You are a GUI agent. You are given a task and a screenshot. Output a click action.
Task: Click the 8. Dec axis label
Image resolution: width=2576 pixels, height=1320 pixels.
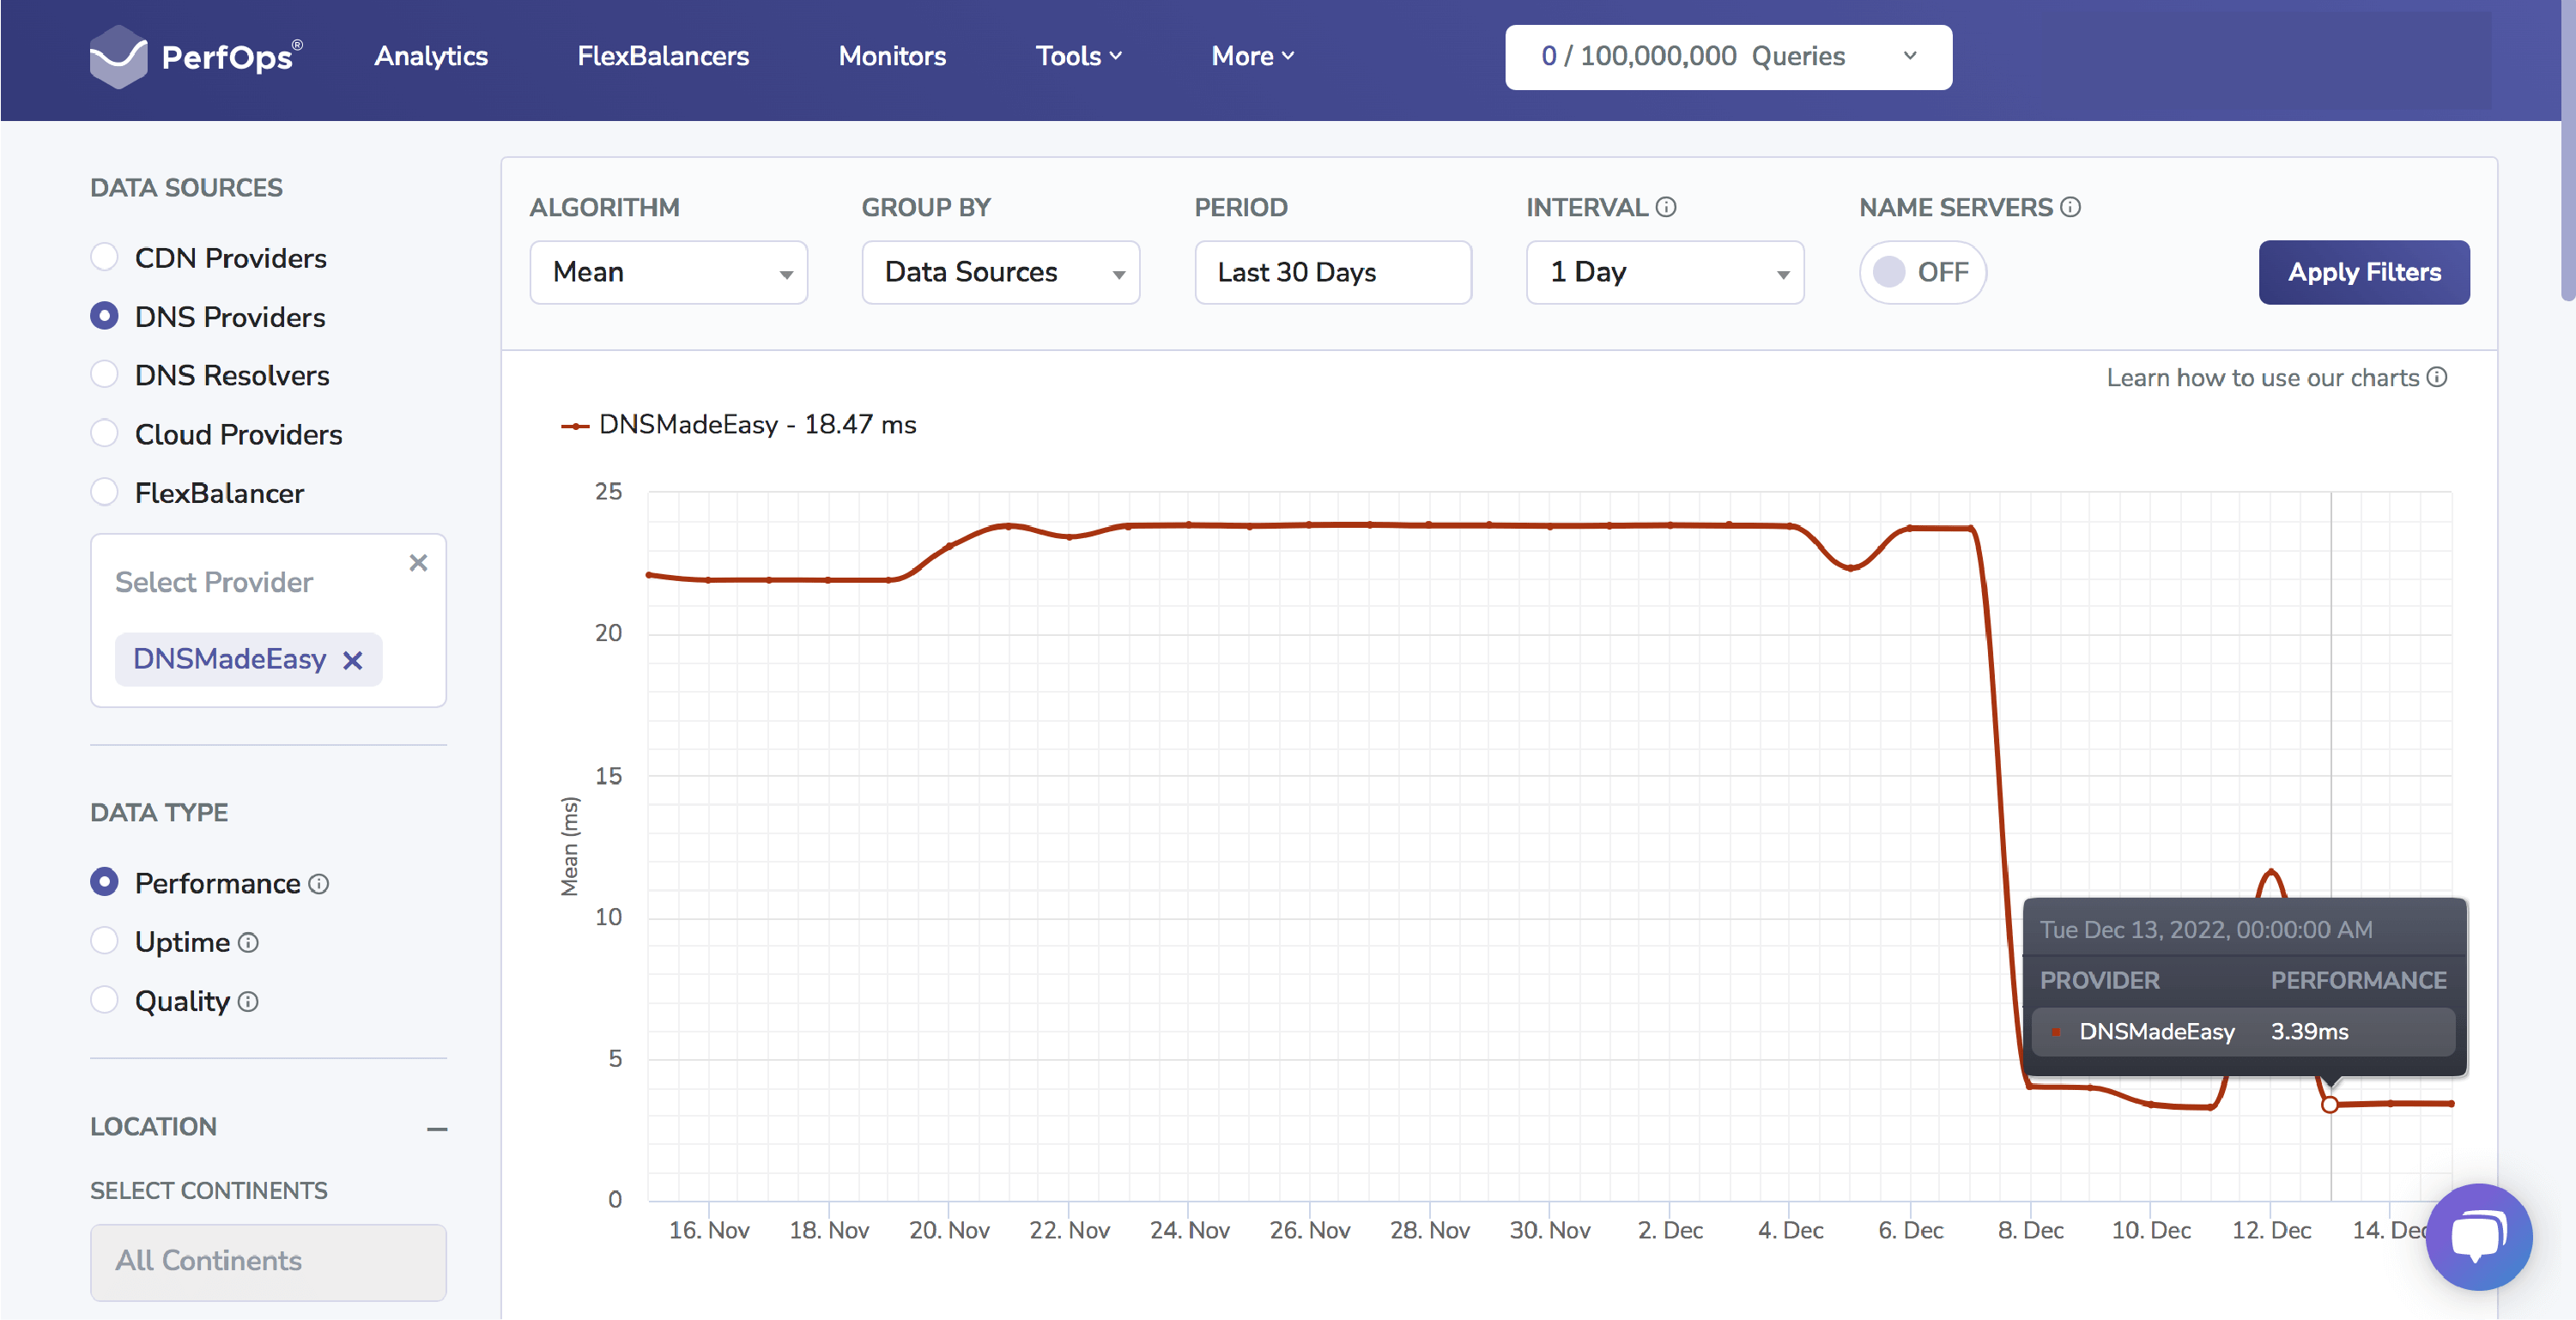pos(2030,1231)
